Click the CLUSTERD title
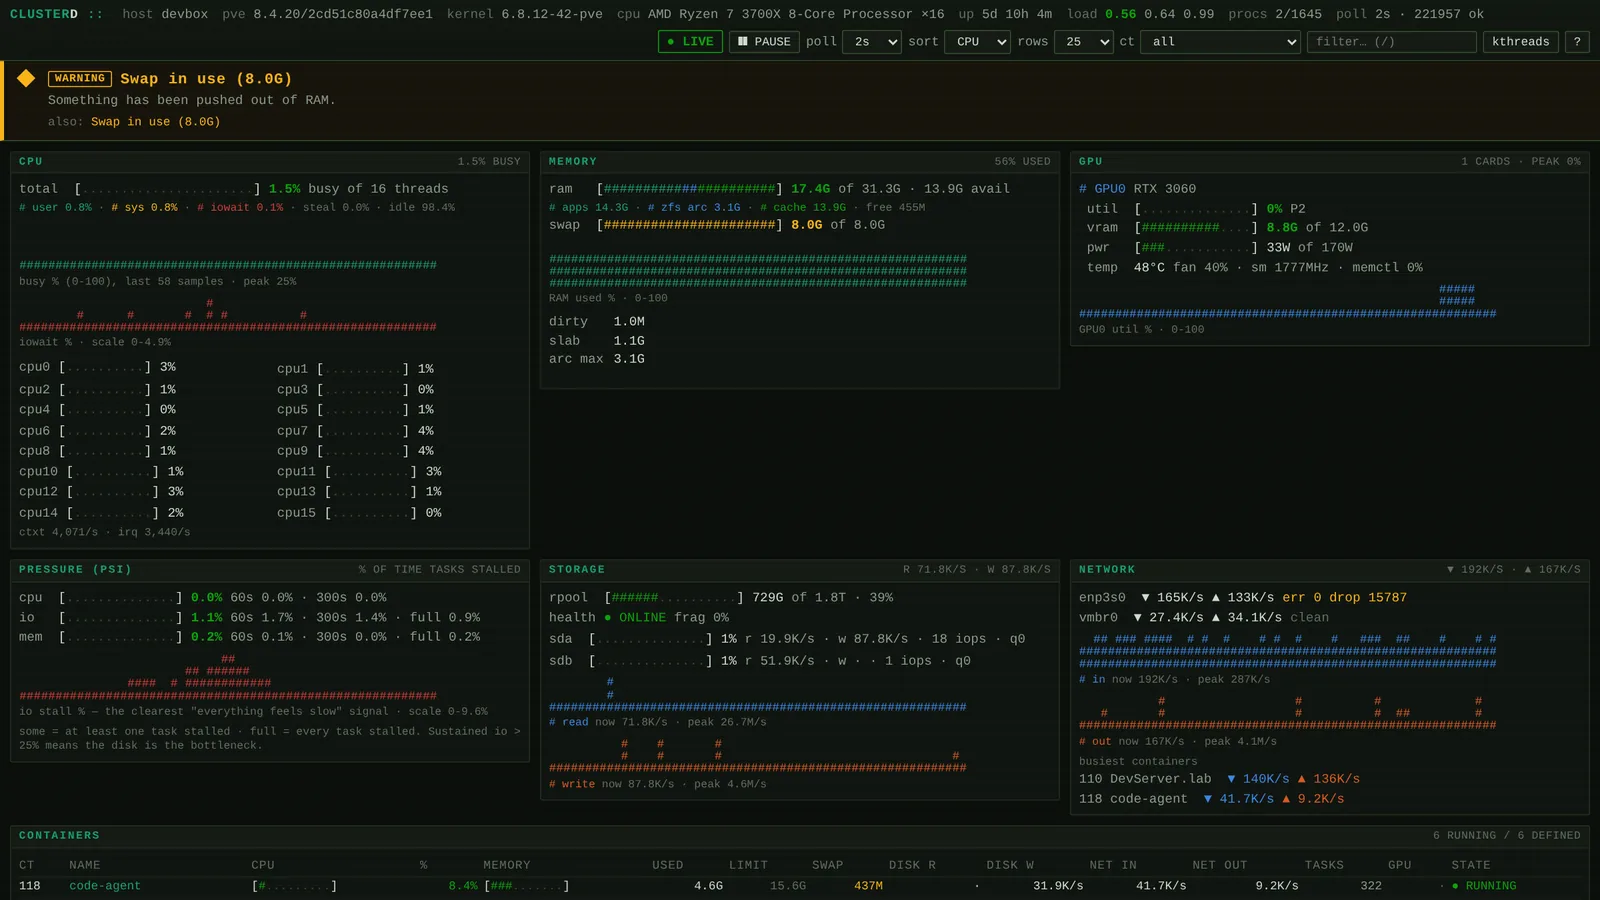The height and width of the screenshot is (900, 1600). 44,14
